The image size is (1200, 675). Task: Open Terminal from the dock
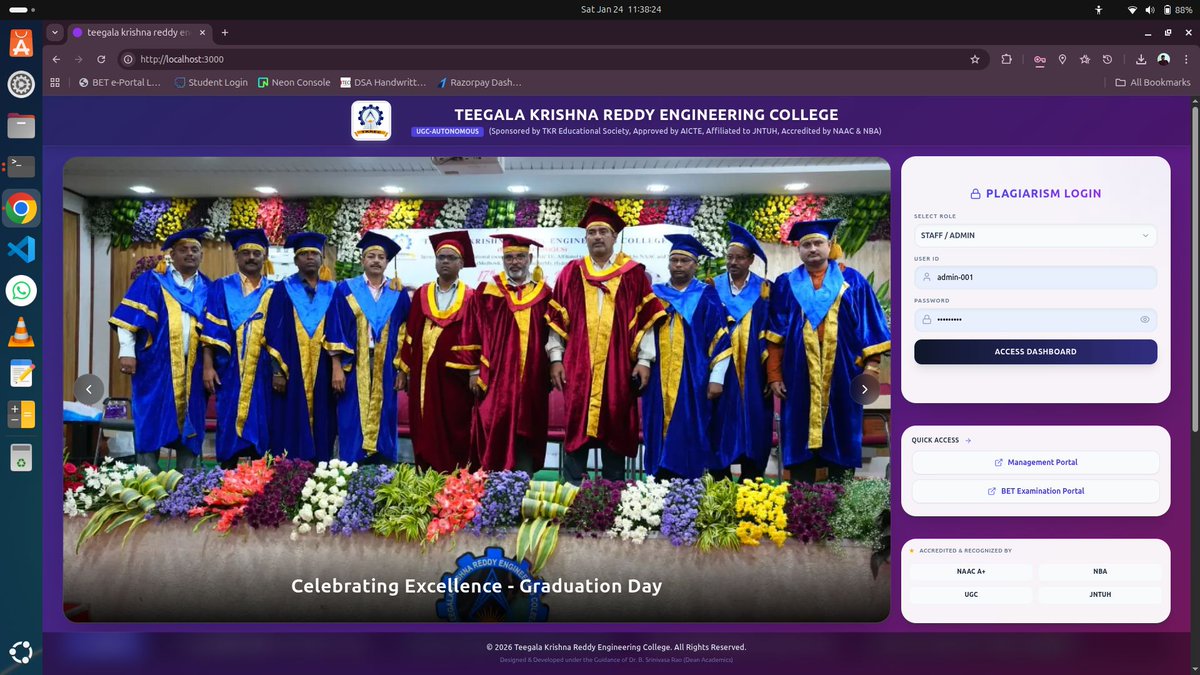tap(21, 167)
